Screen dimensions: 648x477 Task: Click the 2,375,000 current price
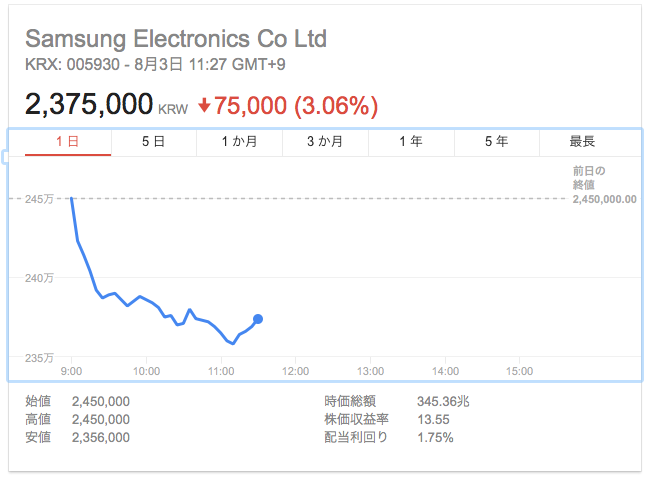tap(88, 104)
